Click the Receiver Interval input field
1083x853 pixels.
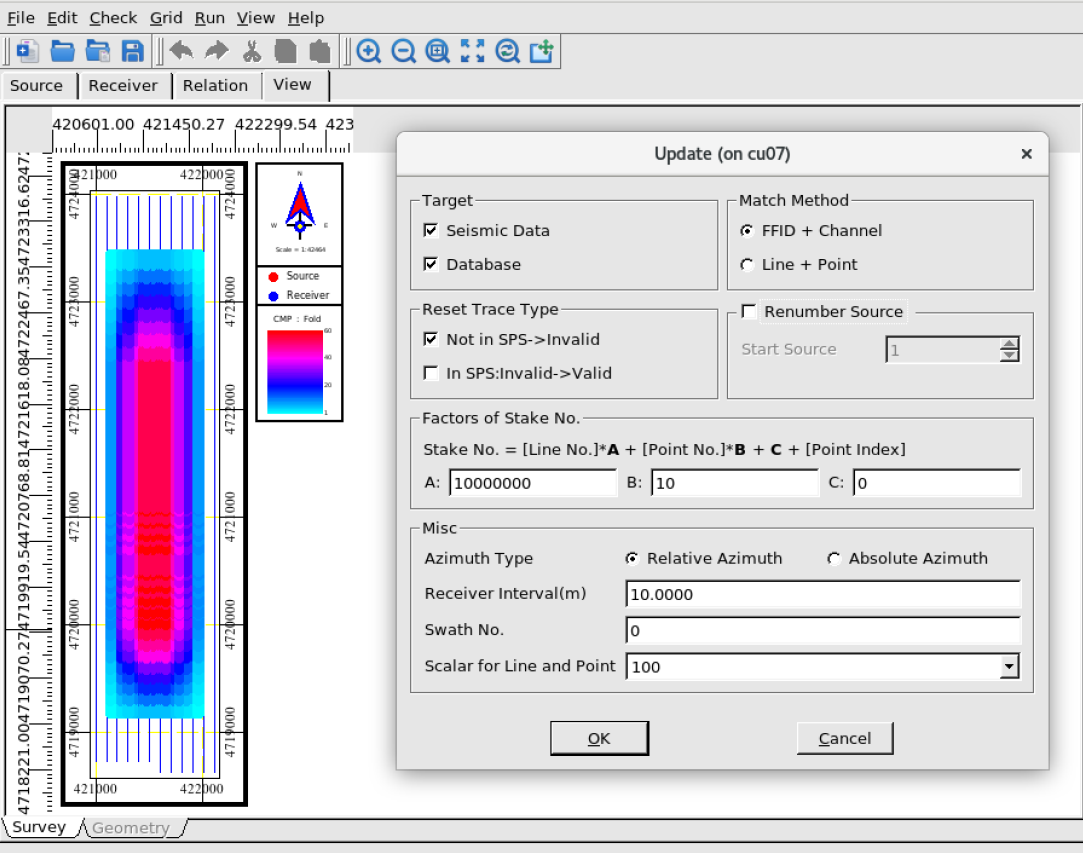click(x=822, y=595)
